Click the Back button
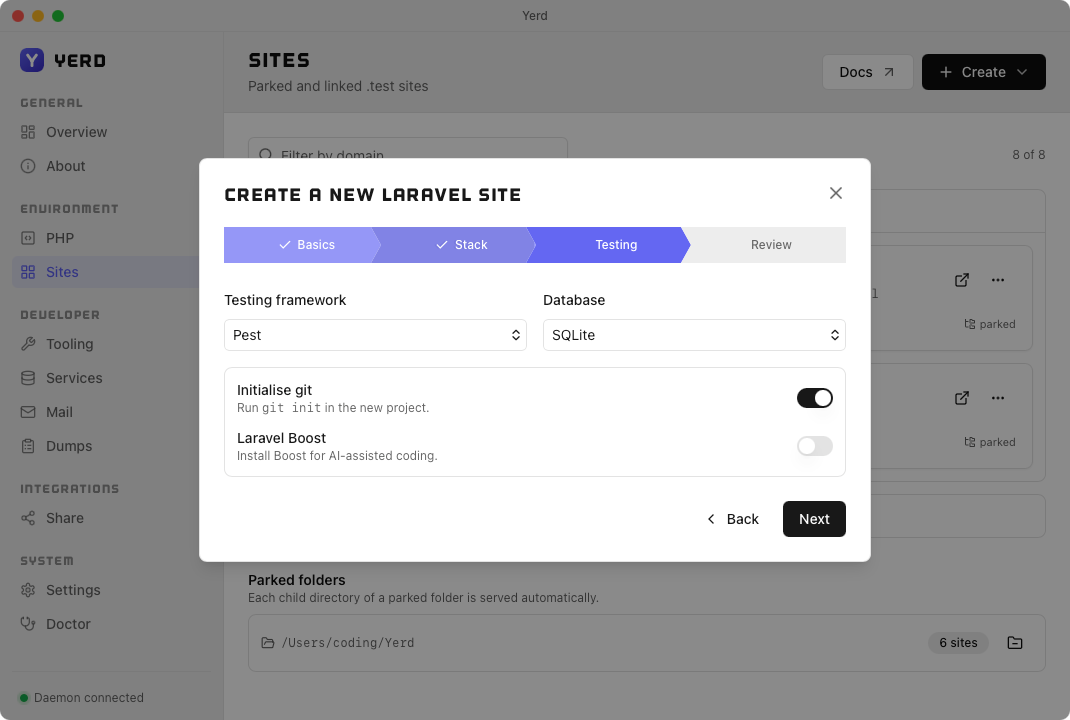 pos(732,519)
